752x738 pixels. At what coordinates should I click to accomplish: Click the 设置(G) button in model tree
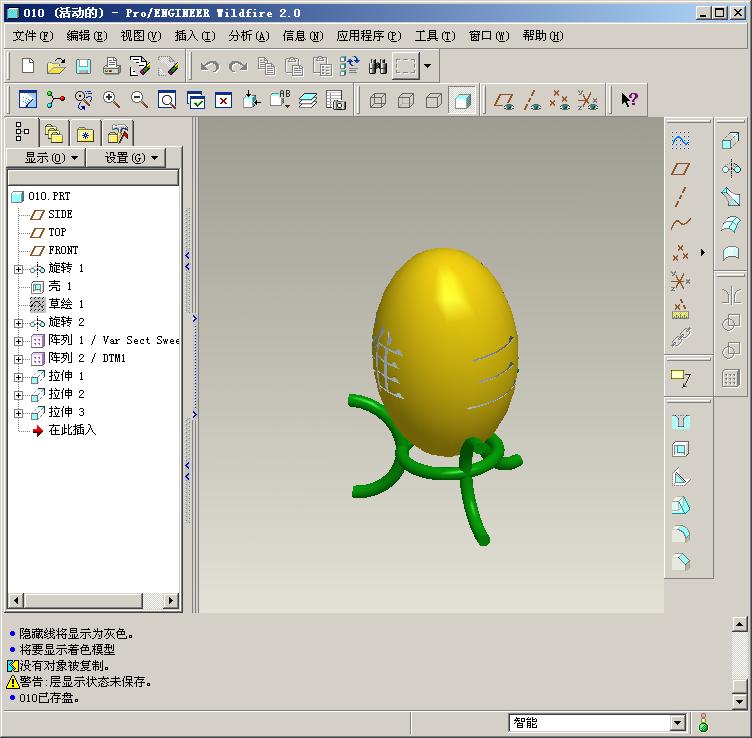(x=126, y=158)
